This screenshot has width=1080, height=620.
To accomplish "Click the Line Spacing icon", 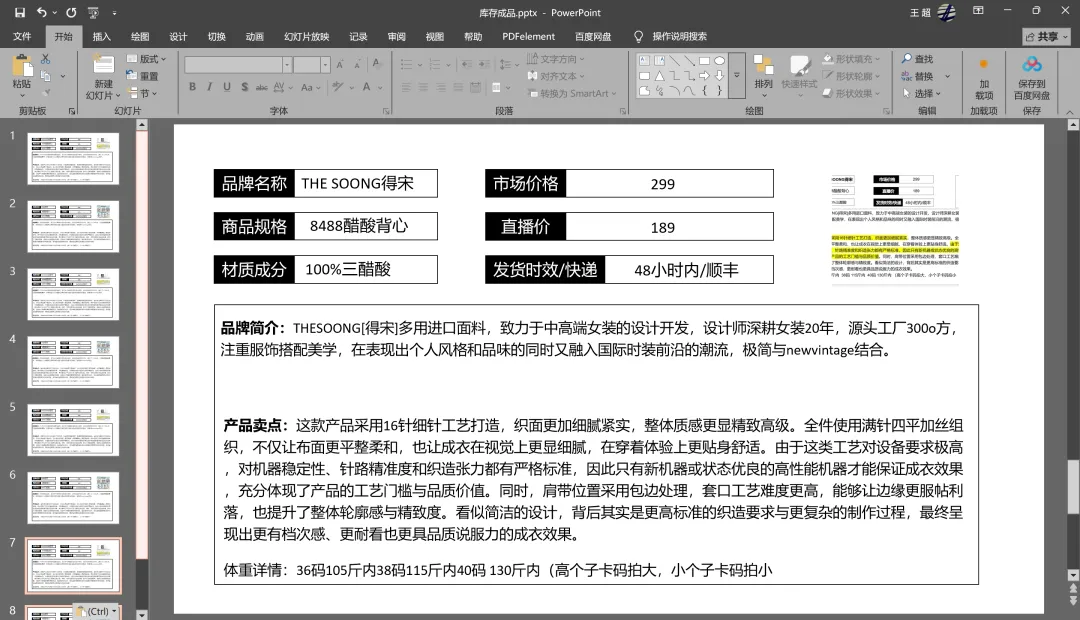I will [506, 65].
